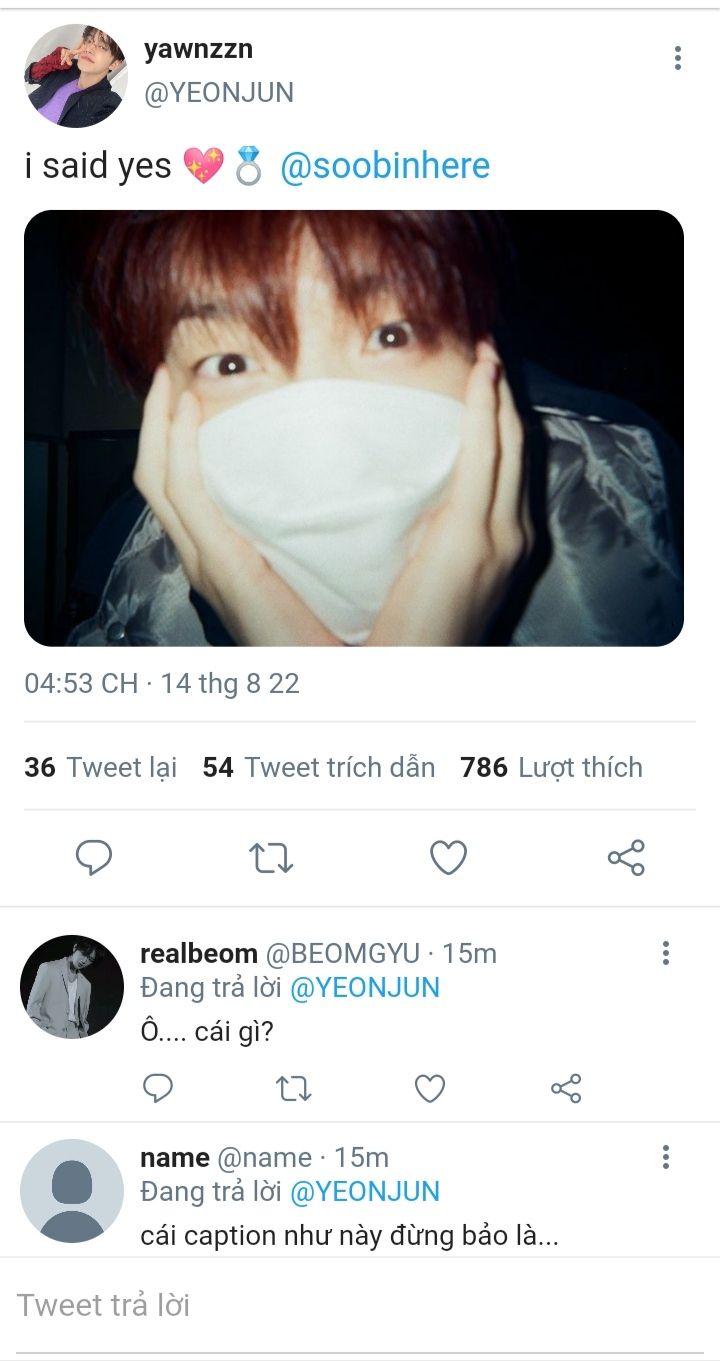Reply to realbeom's comment
The width and height of the screenshot is (720, 1361).
click(158, 1088)
